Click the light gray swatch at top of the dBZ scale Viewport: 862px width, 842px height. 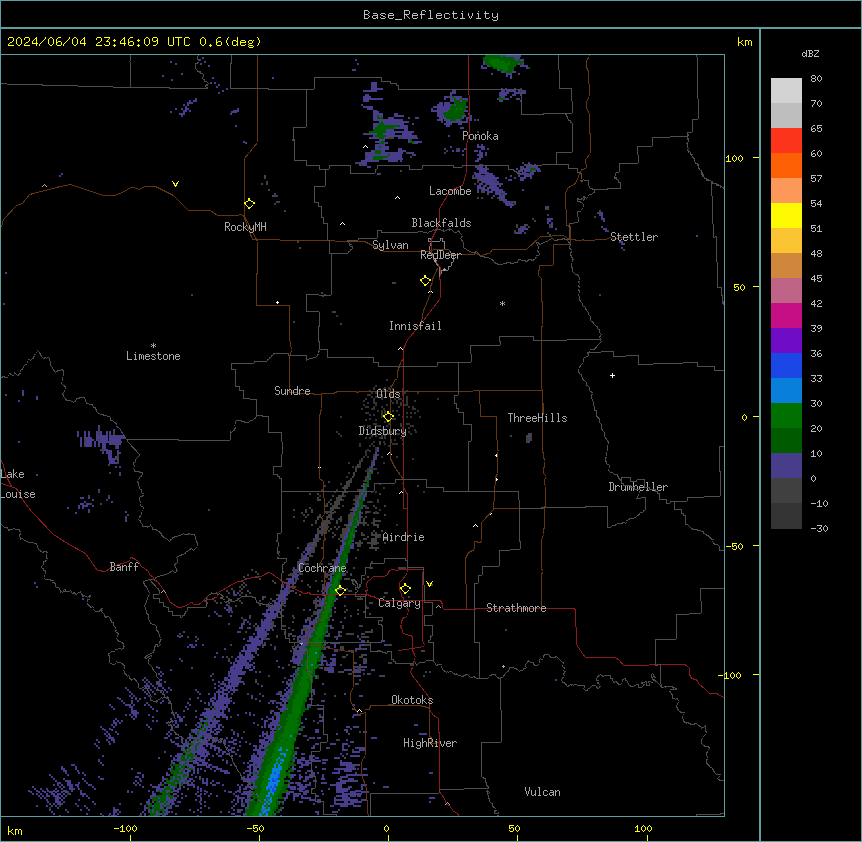pyautogui.click(x=786, y=91)
